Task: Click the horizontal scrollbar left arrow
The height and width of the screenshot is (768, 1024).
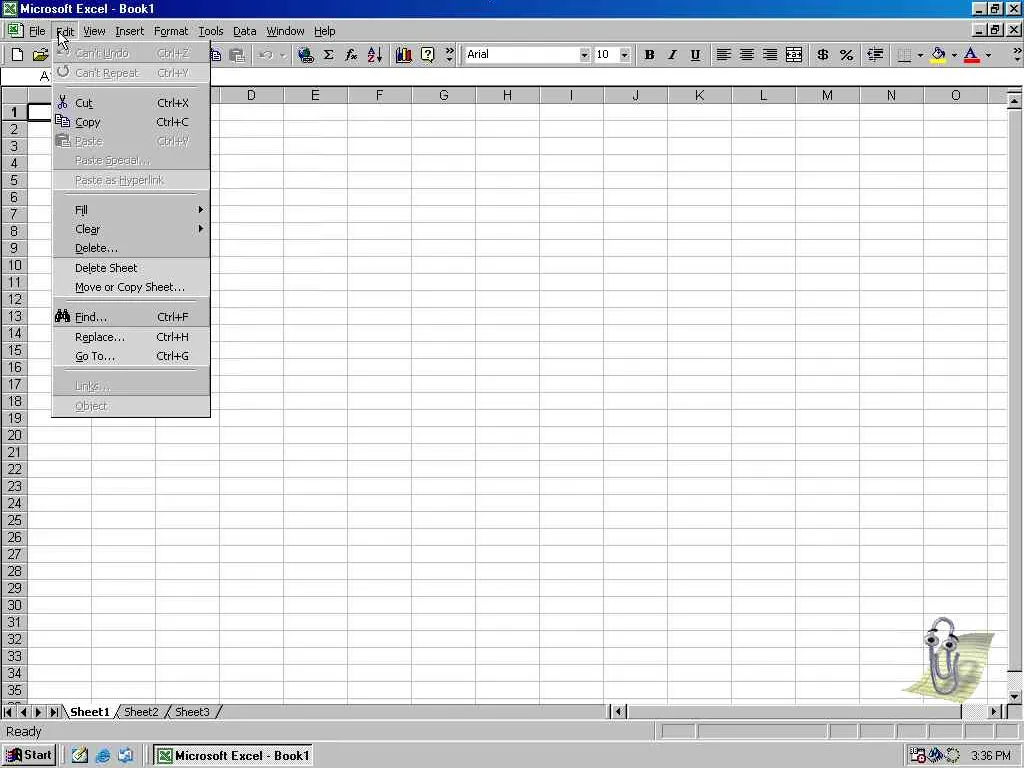Action: (x=618, y=712)
